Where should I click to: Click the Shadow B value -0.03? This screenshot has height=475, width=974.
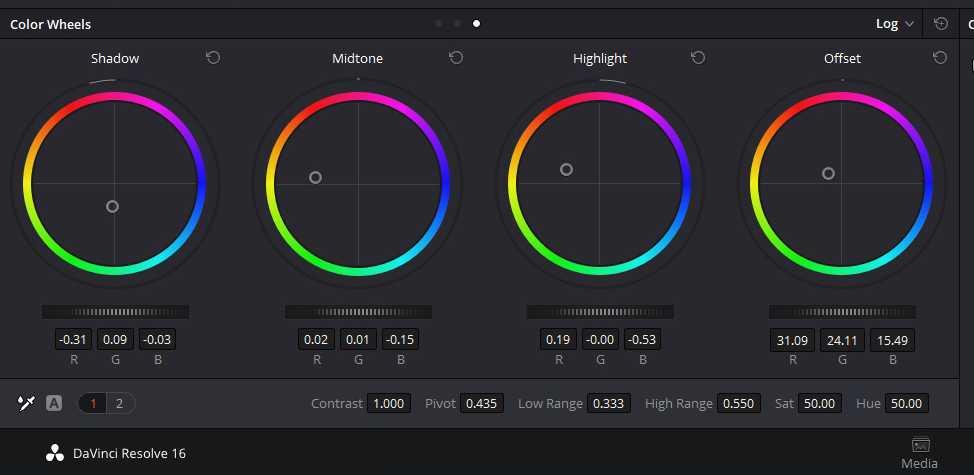pyautogui.click(x=157, y=340)
